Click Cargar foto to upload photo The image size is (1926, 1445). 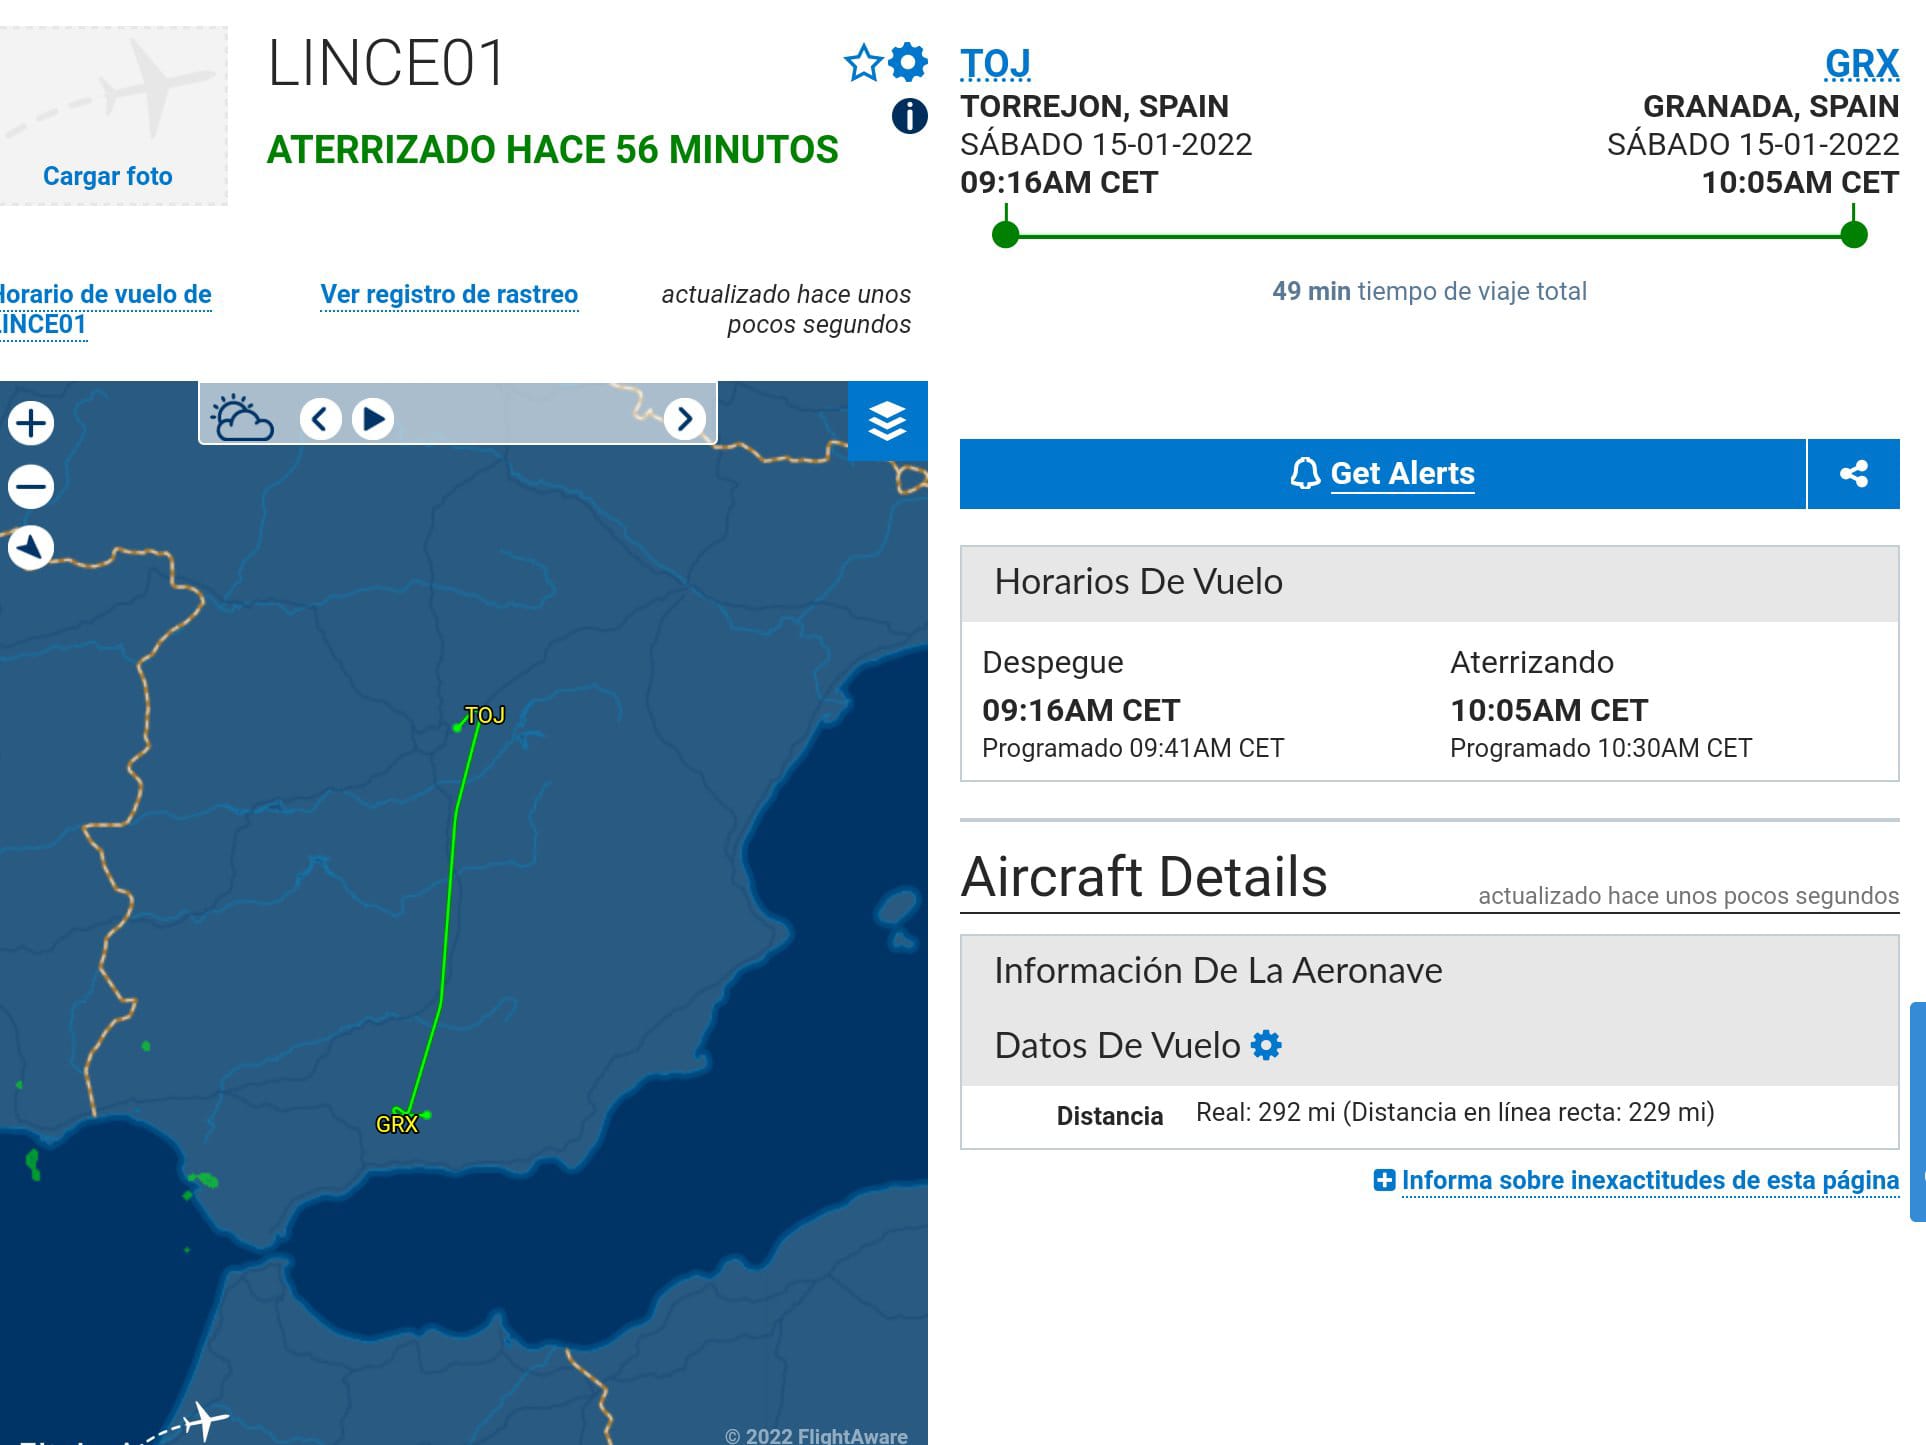pyautogui.click(x=108, y=176)
